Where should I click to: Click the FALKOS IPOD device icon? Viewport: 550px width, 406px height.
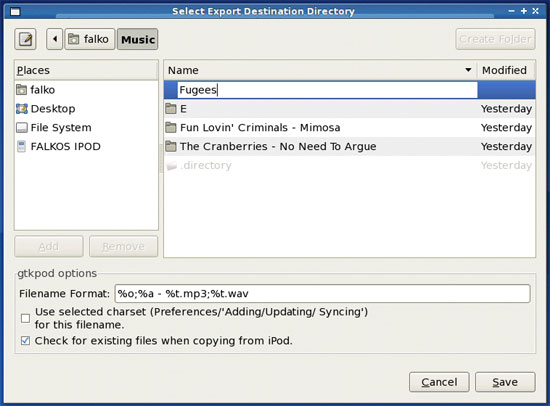pyautogui.click(x=21, y=147)
